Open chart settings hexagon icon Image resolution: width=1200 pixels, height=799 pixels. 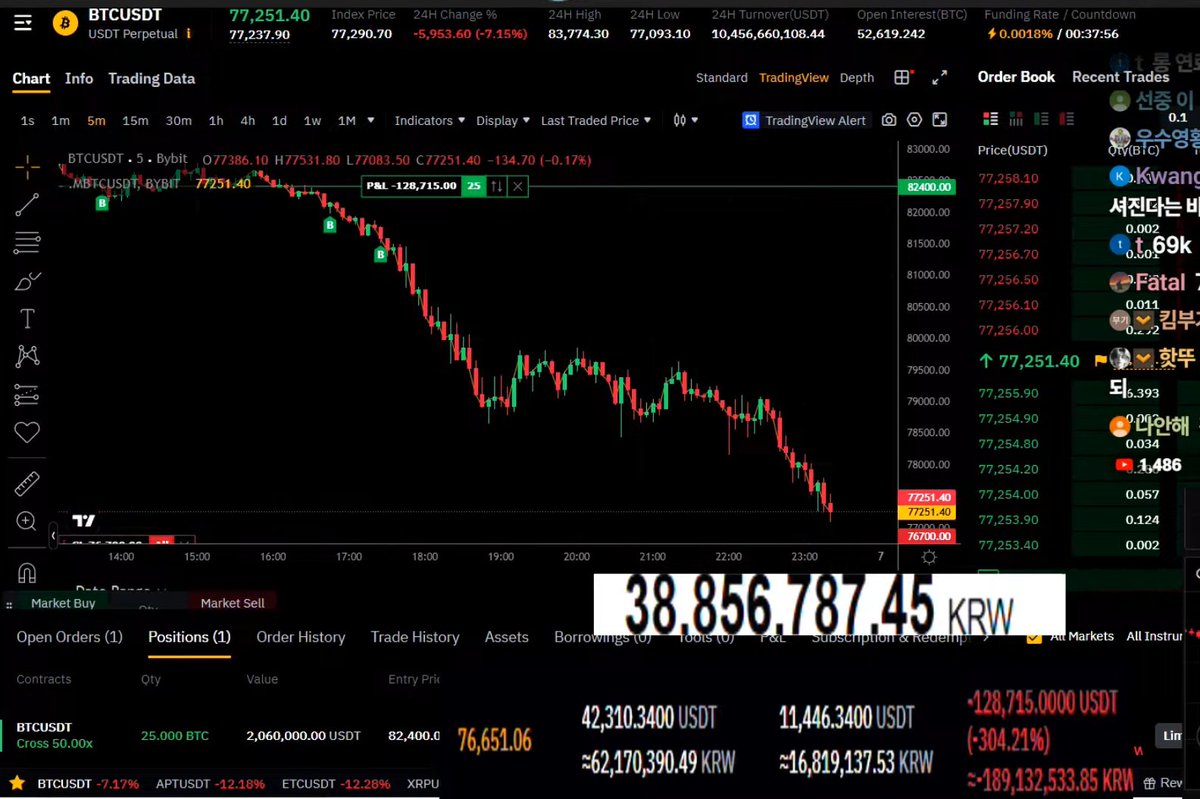coord(914,120)
